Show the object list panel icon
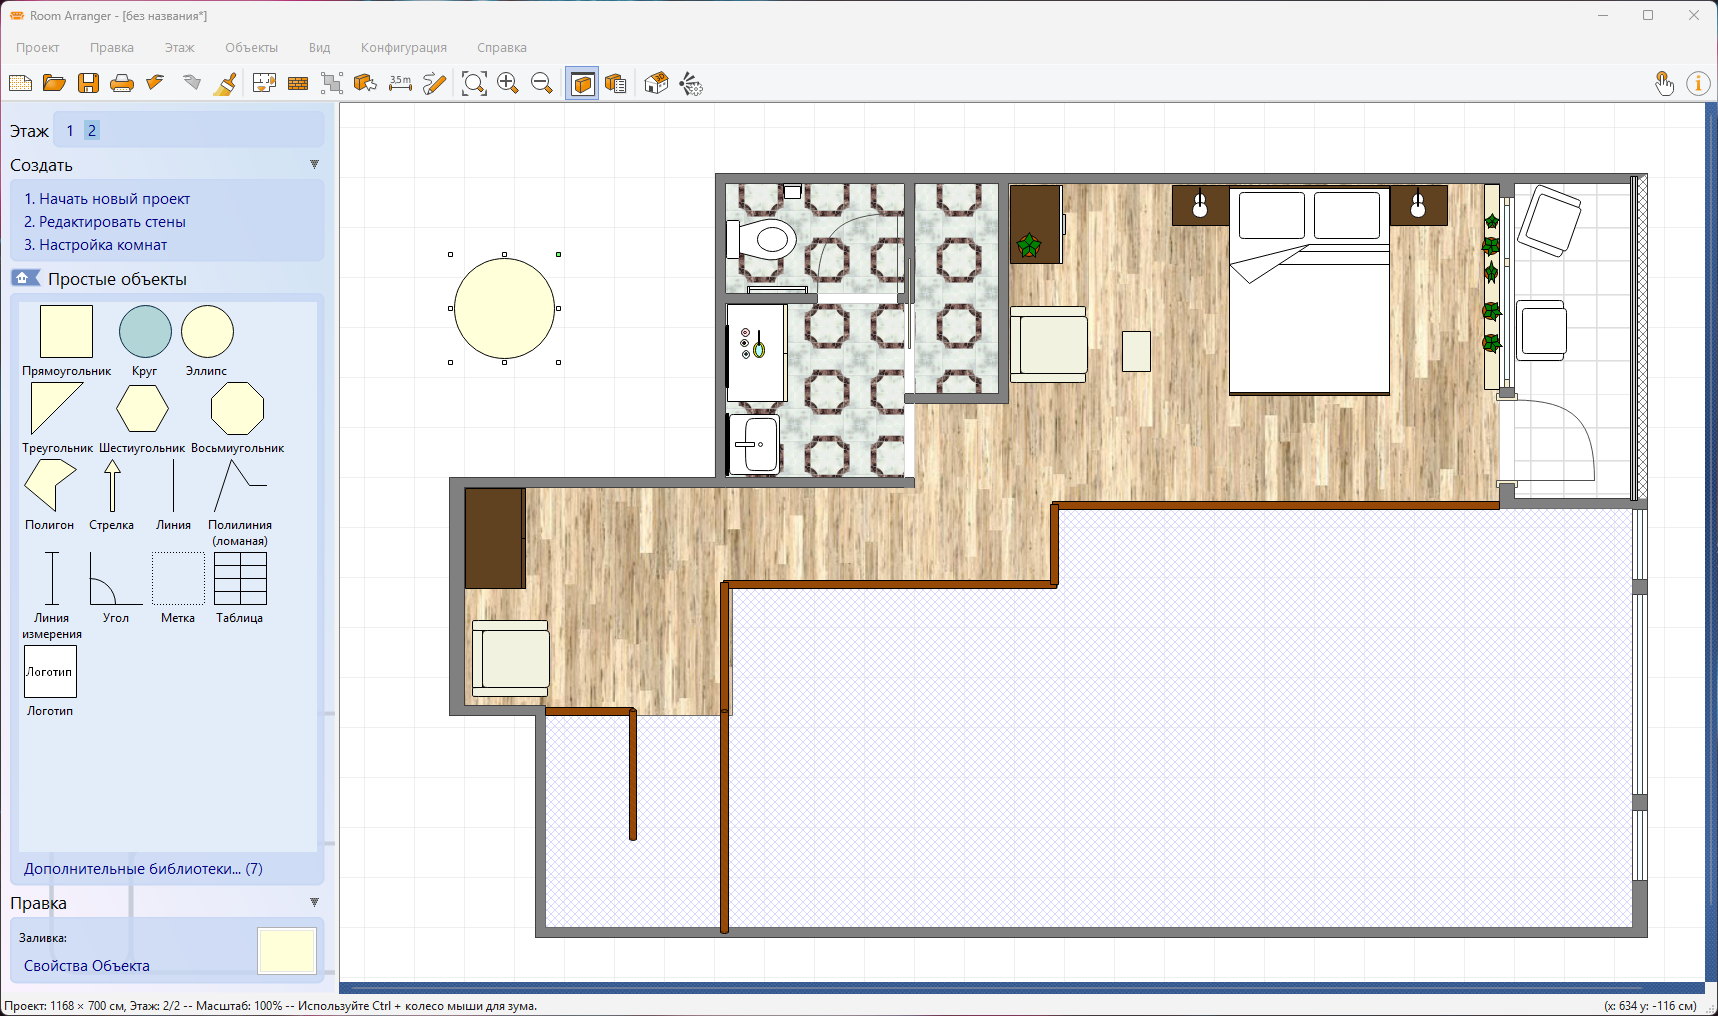 [x=616, y=84]
